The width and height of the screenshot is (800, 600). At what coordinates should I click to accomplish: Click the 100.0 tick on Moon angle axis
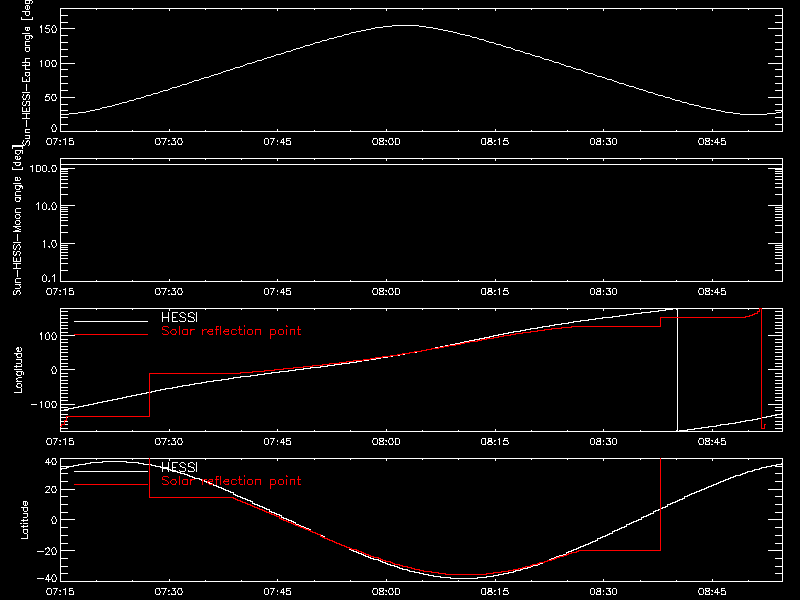43,168
